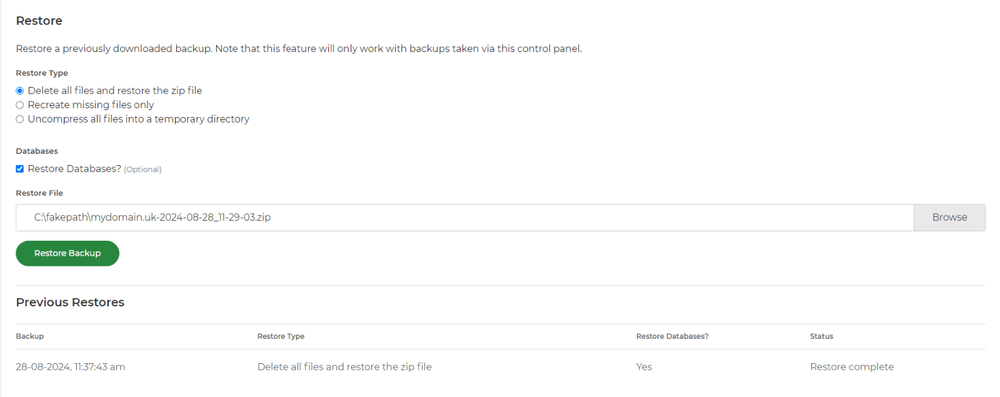The image size is (1000, 397).
Task: Click the "Yes" value in previous restores
Action: pyautogui.click(x=644, y=367)
